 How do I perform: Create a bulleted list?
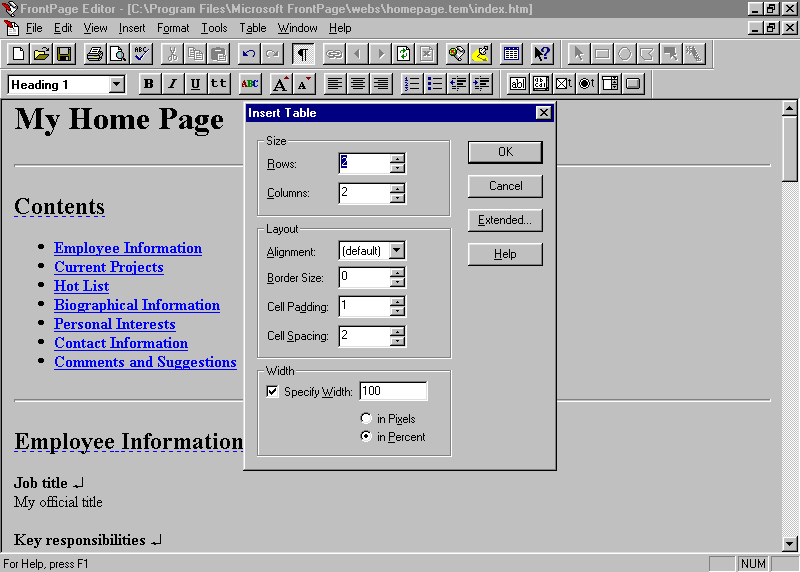click(x=435, y=84)
